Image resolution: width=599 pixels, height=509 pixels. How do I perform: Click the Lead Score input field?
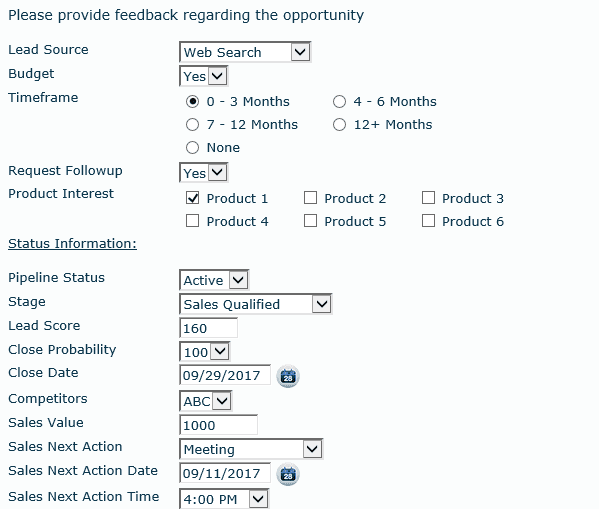(x=208, y=328)
